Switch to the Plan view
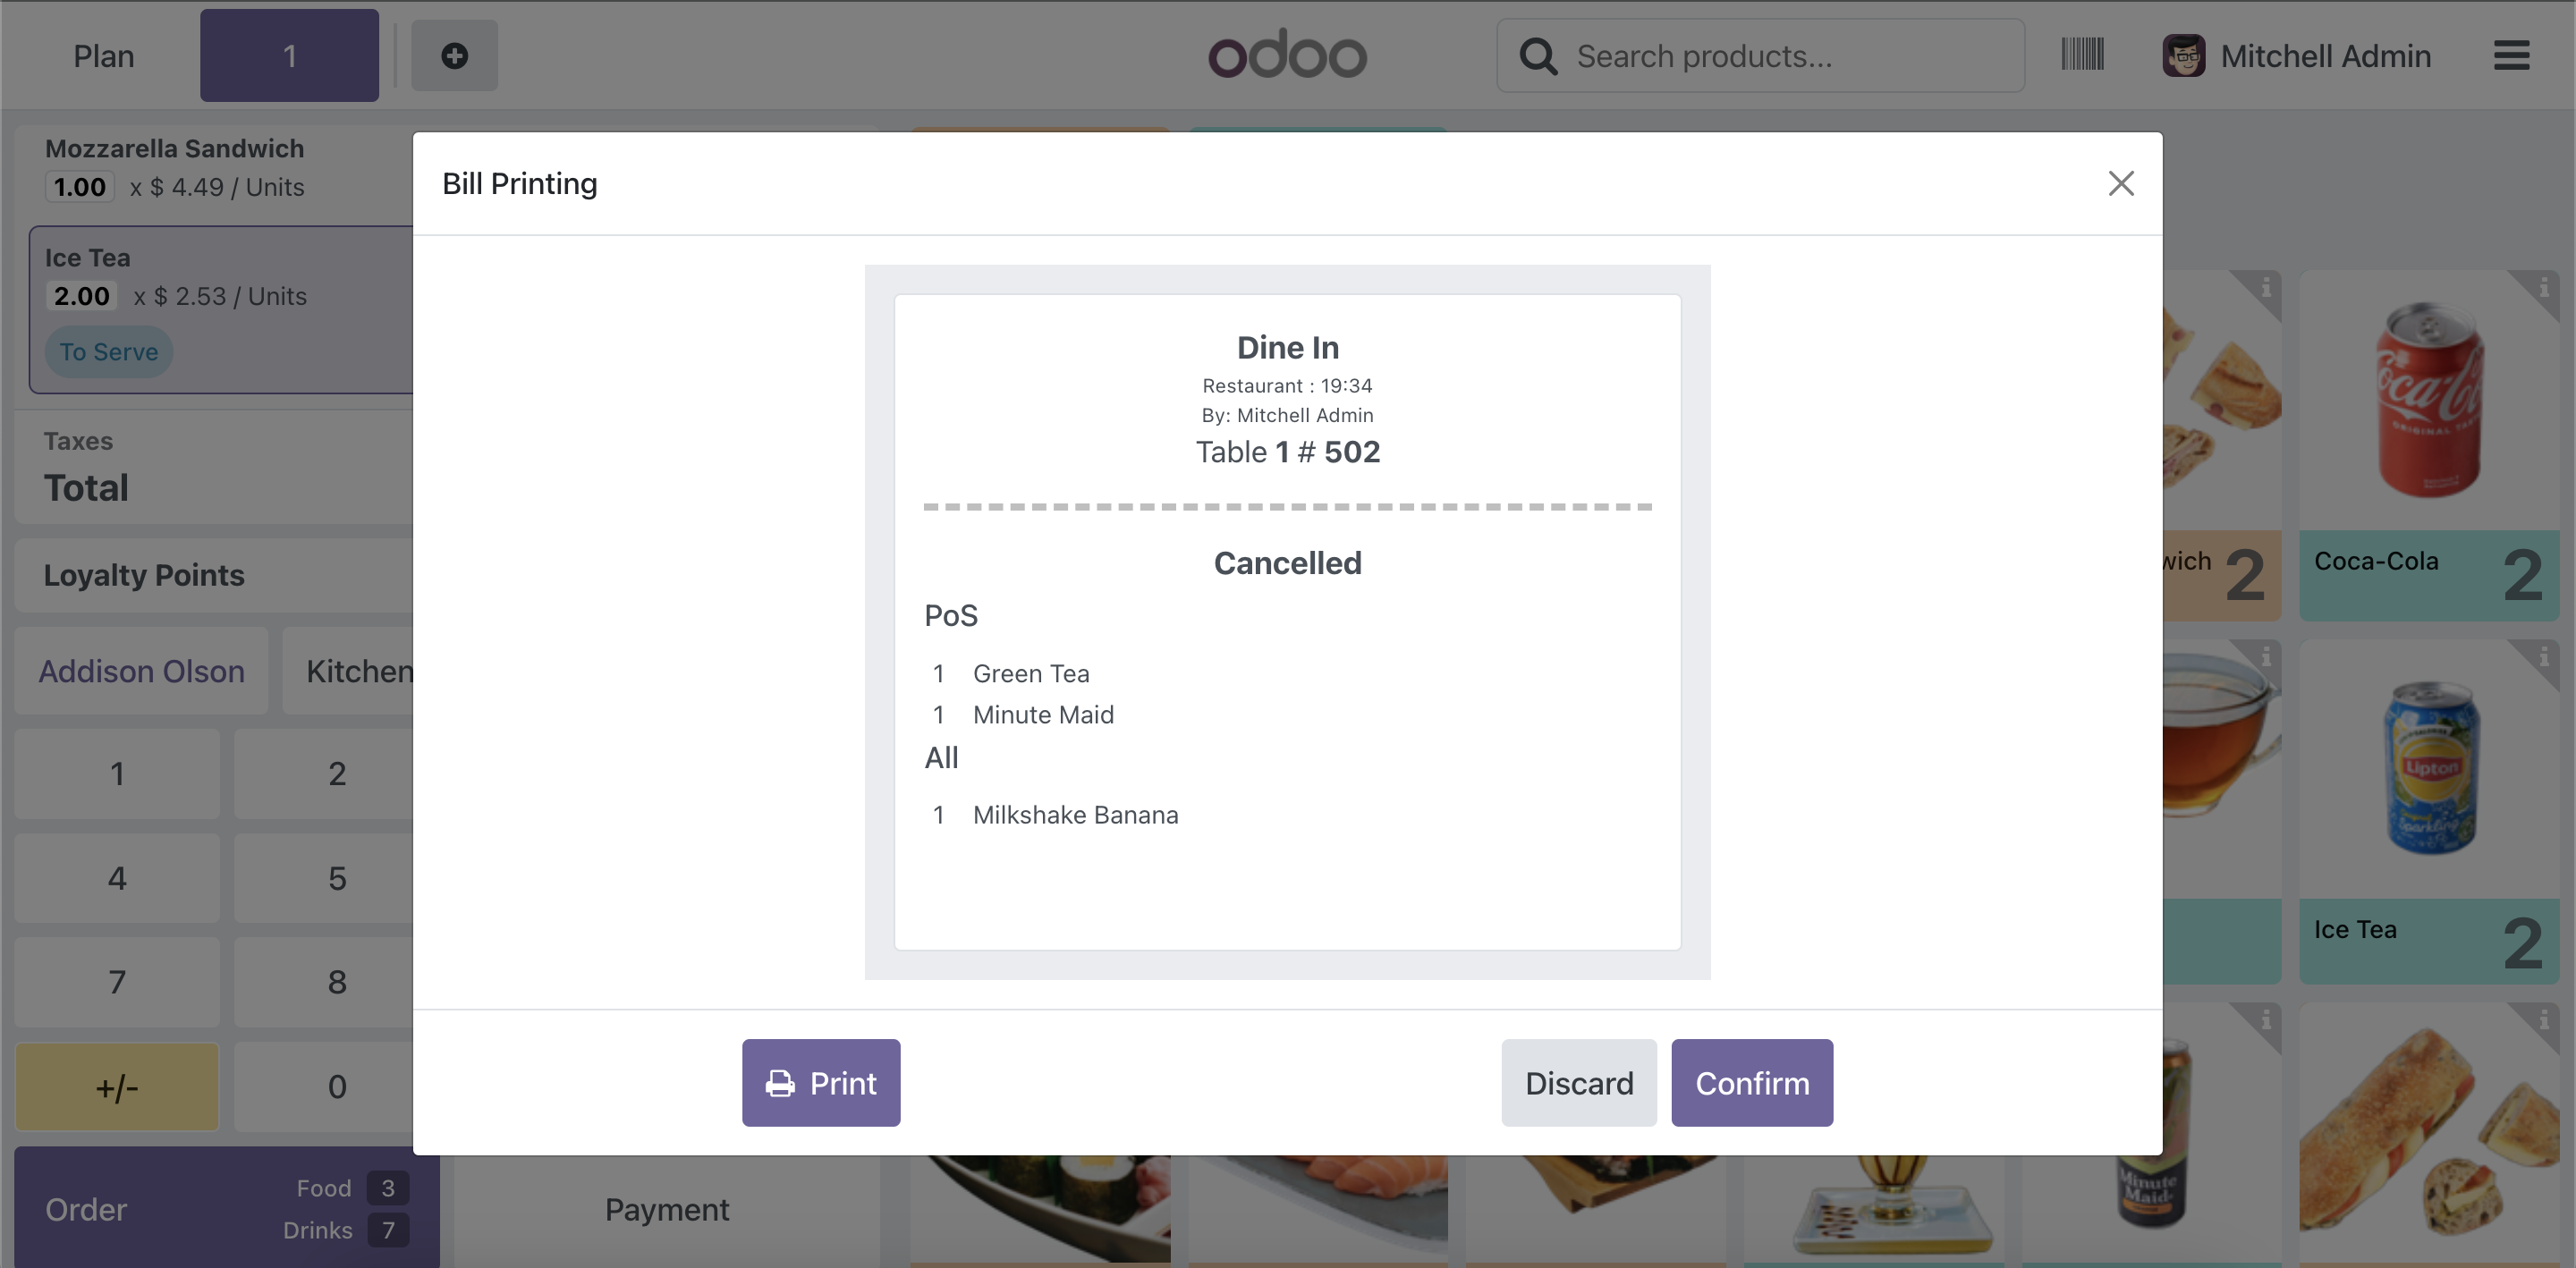Screen dimensions: 2576x1268 [x=103, y=56]
